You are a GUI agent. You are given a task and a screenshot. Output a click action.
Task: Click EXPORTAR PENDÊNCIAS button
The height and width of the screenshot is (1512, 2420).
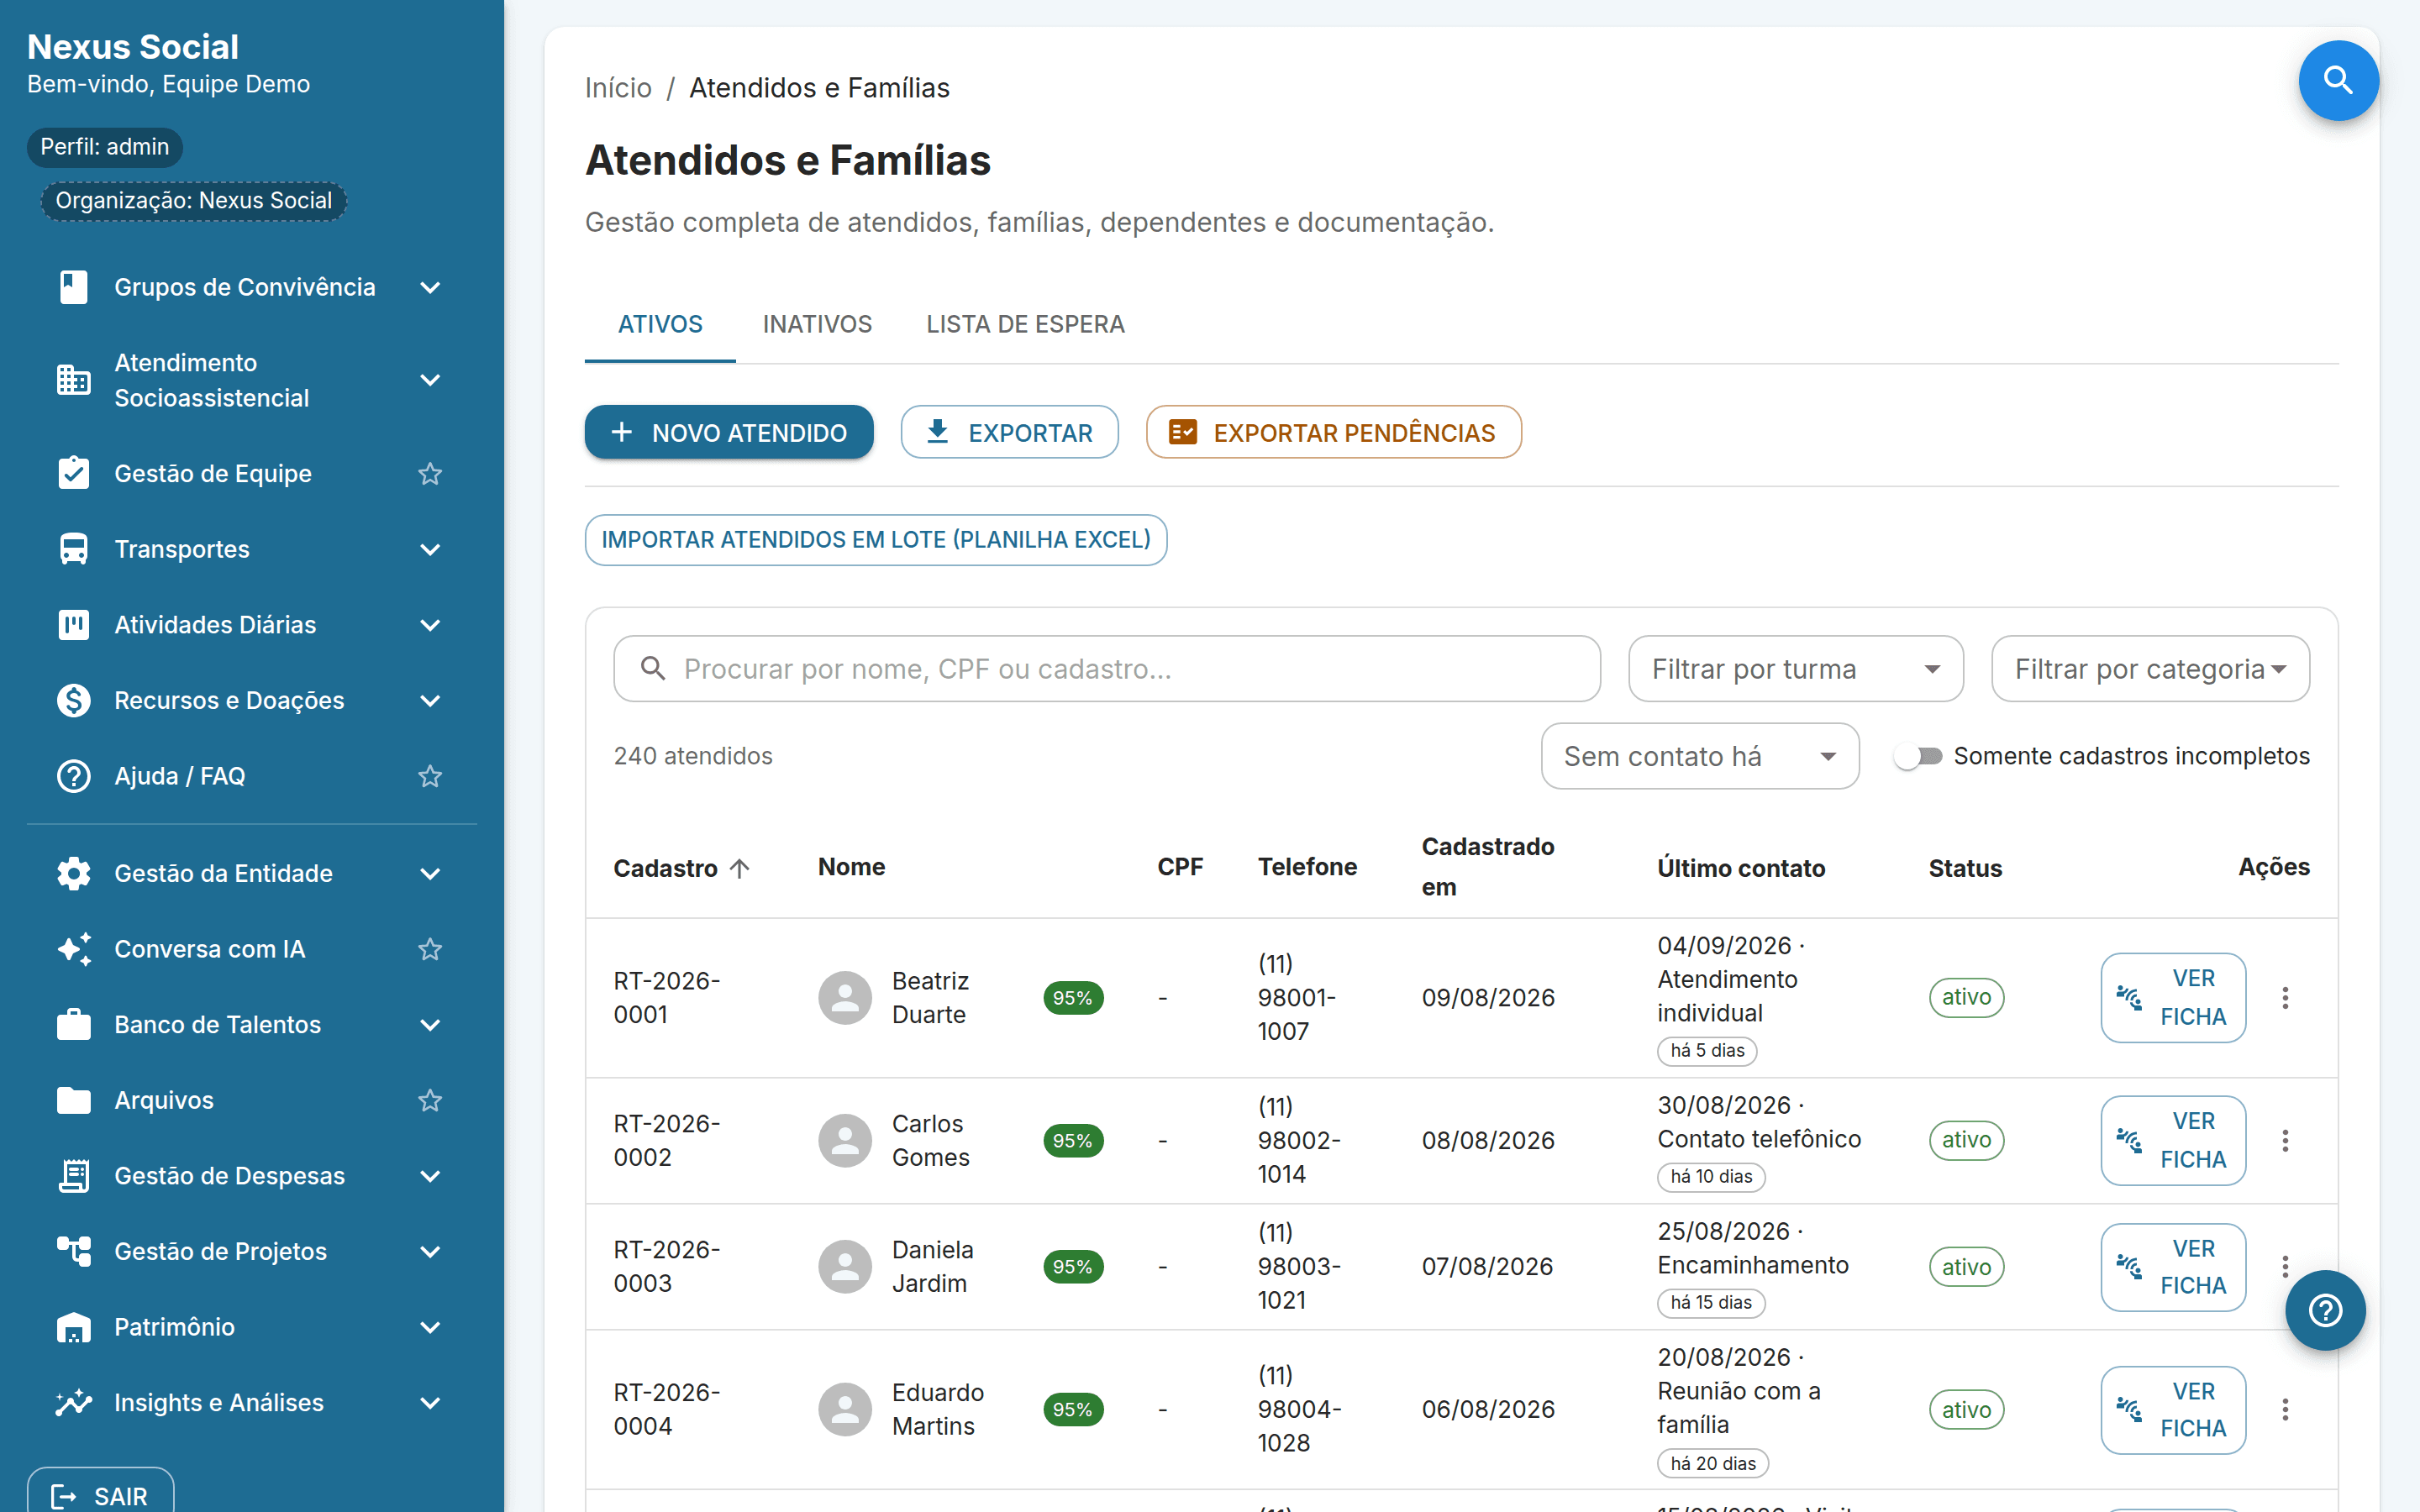click(x=1333, y=432)
